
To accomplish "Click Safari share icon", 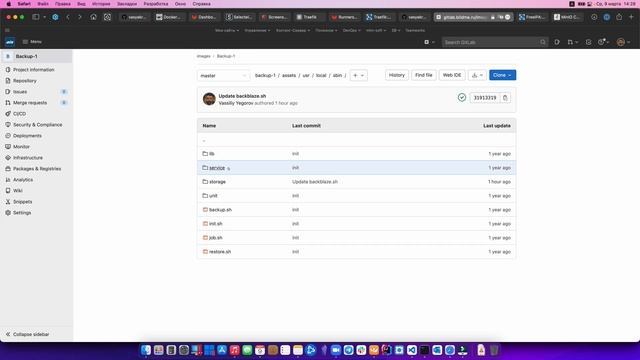I will tap(619, 17).
